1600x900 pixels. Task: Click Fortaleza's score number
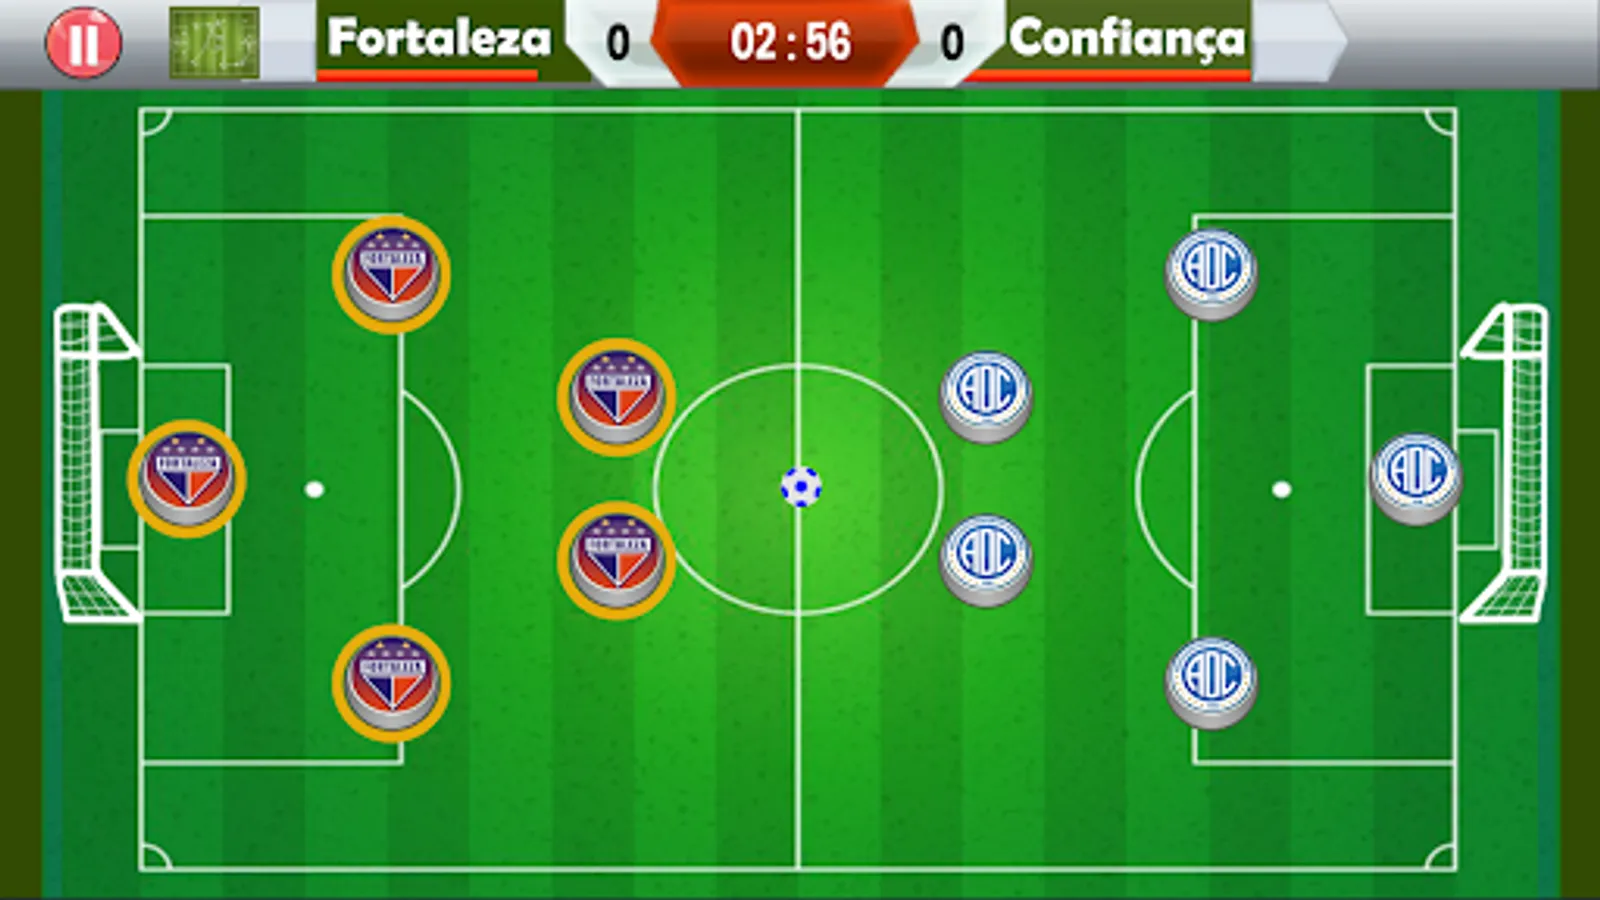tap(618, 43)
